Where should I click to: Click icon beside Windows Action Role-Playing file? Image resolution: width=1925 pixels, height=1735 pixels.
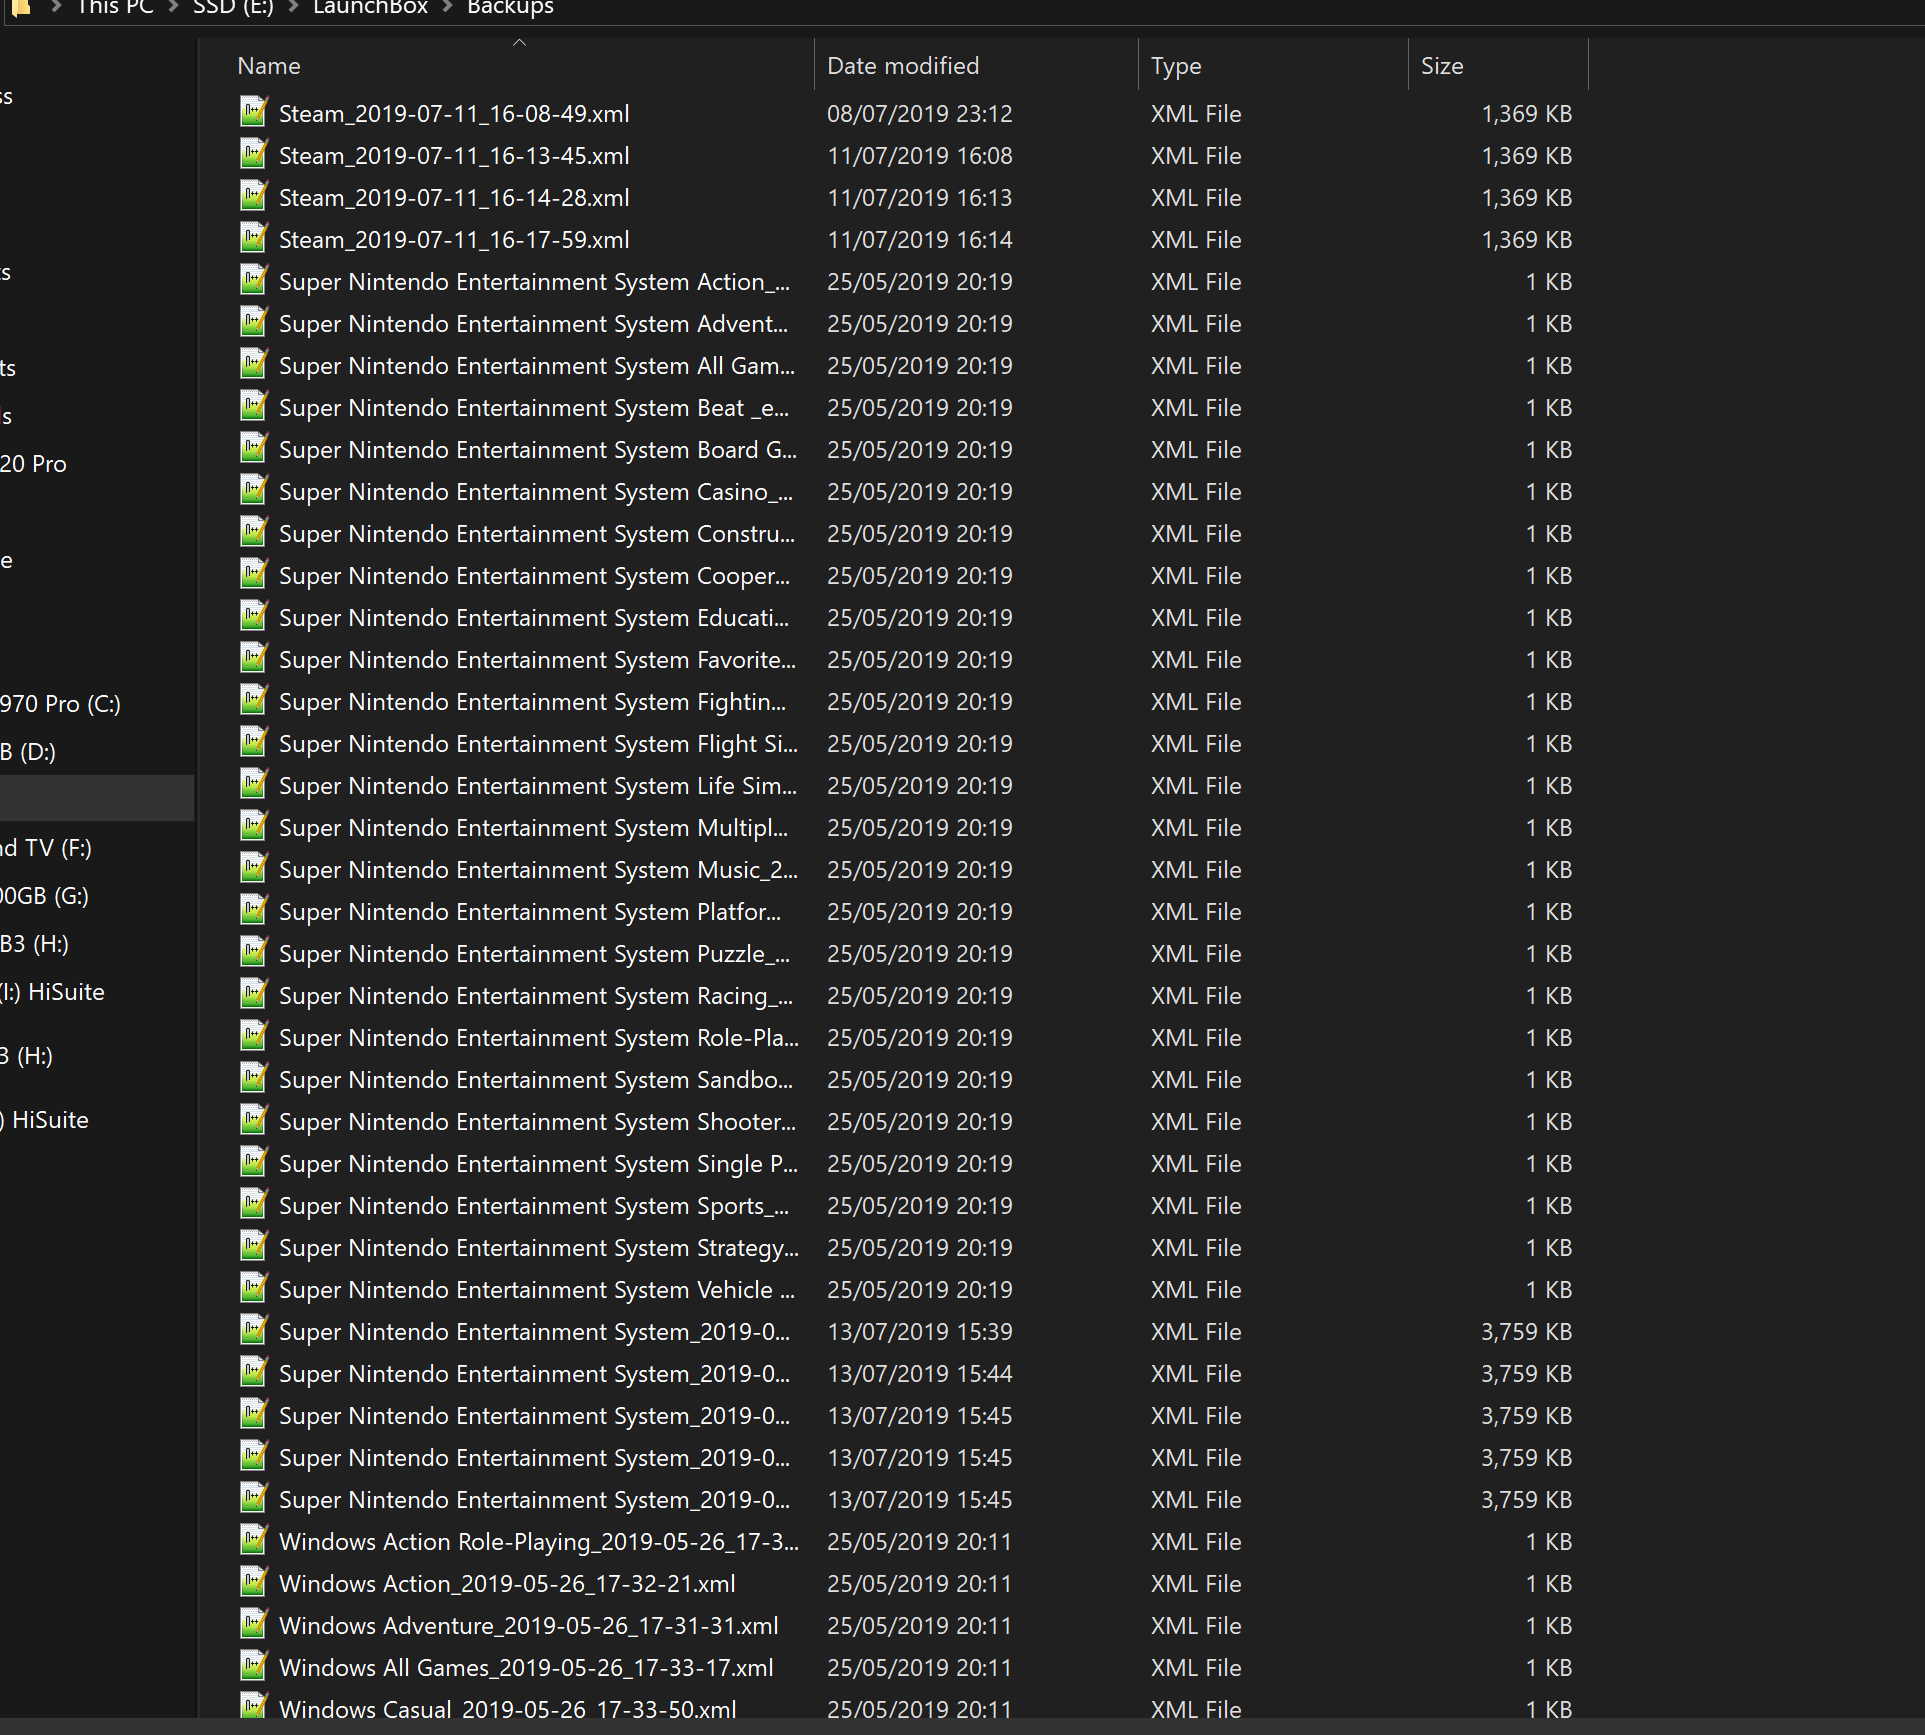(254, 1540)
